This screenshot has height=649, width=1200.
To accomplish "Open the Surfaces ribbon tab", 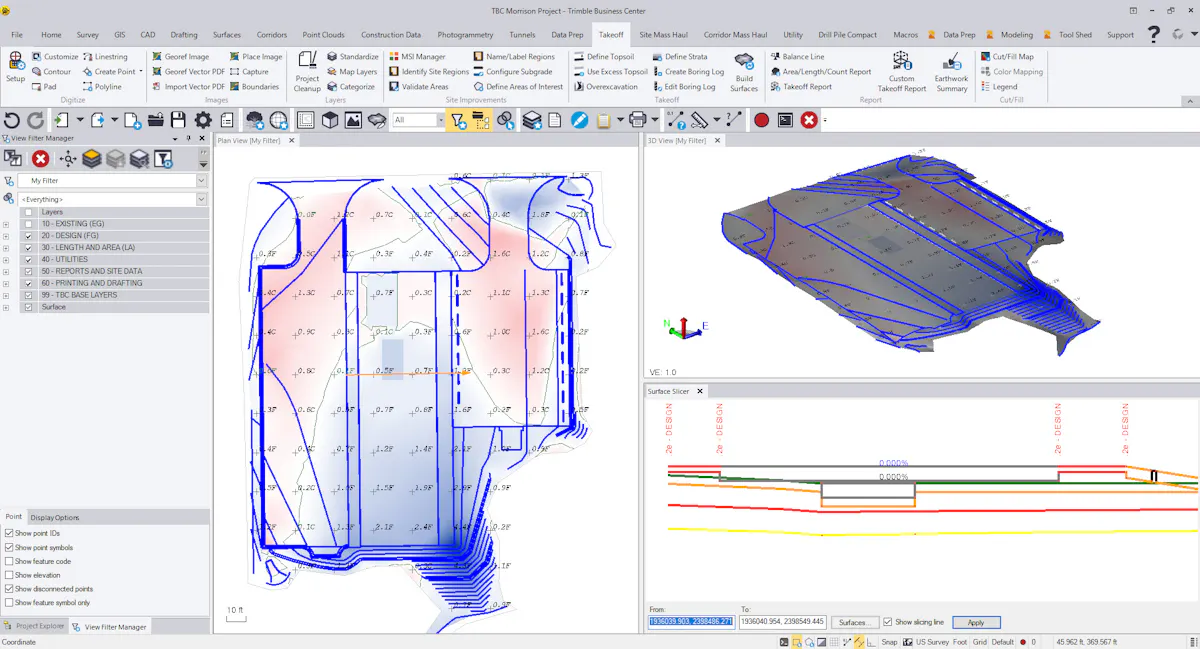I will click(x=227, y=35).
